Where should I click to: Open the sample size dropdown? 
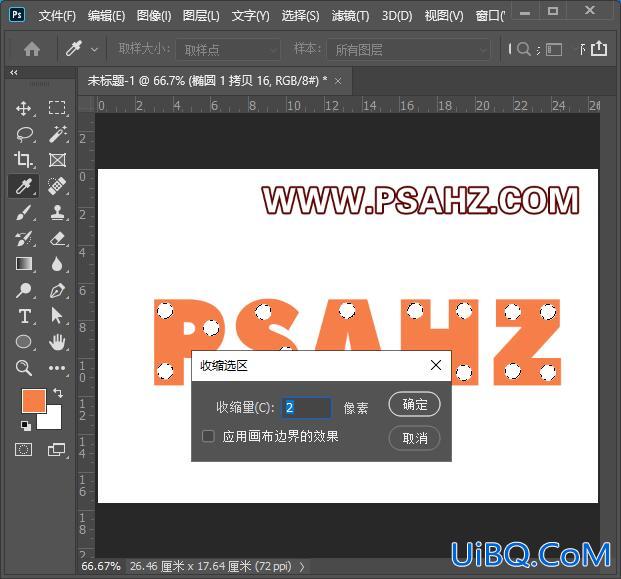(x=228, y=50)
